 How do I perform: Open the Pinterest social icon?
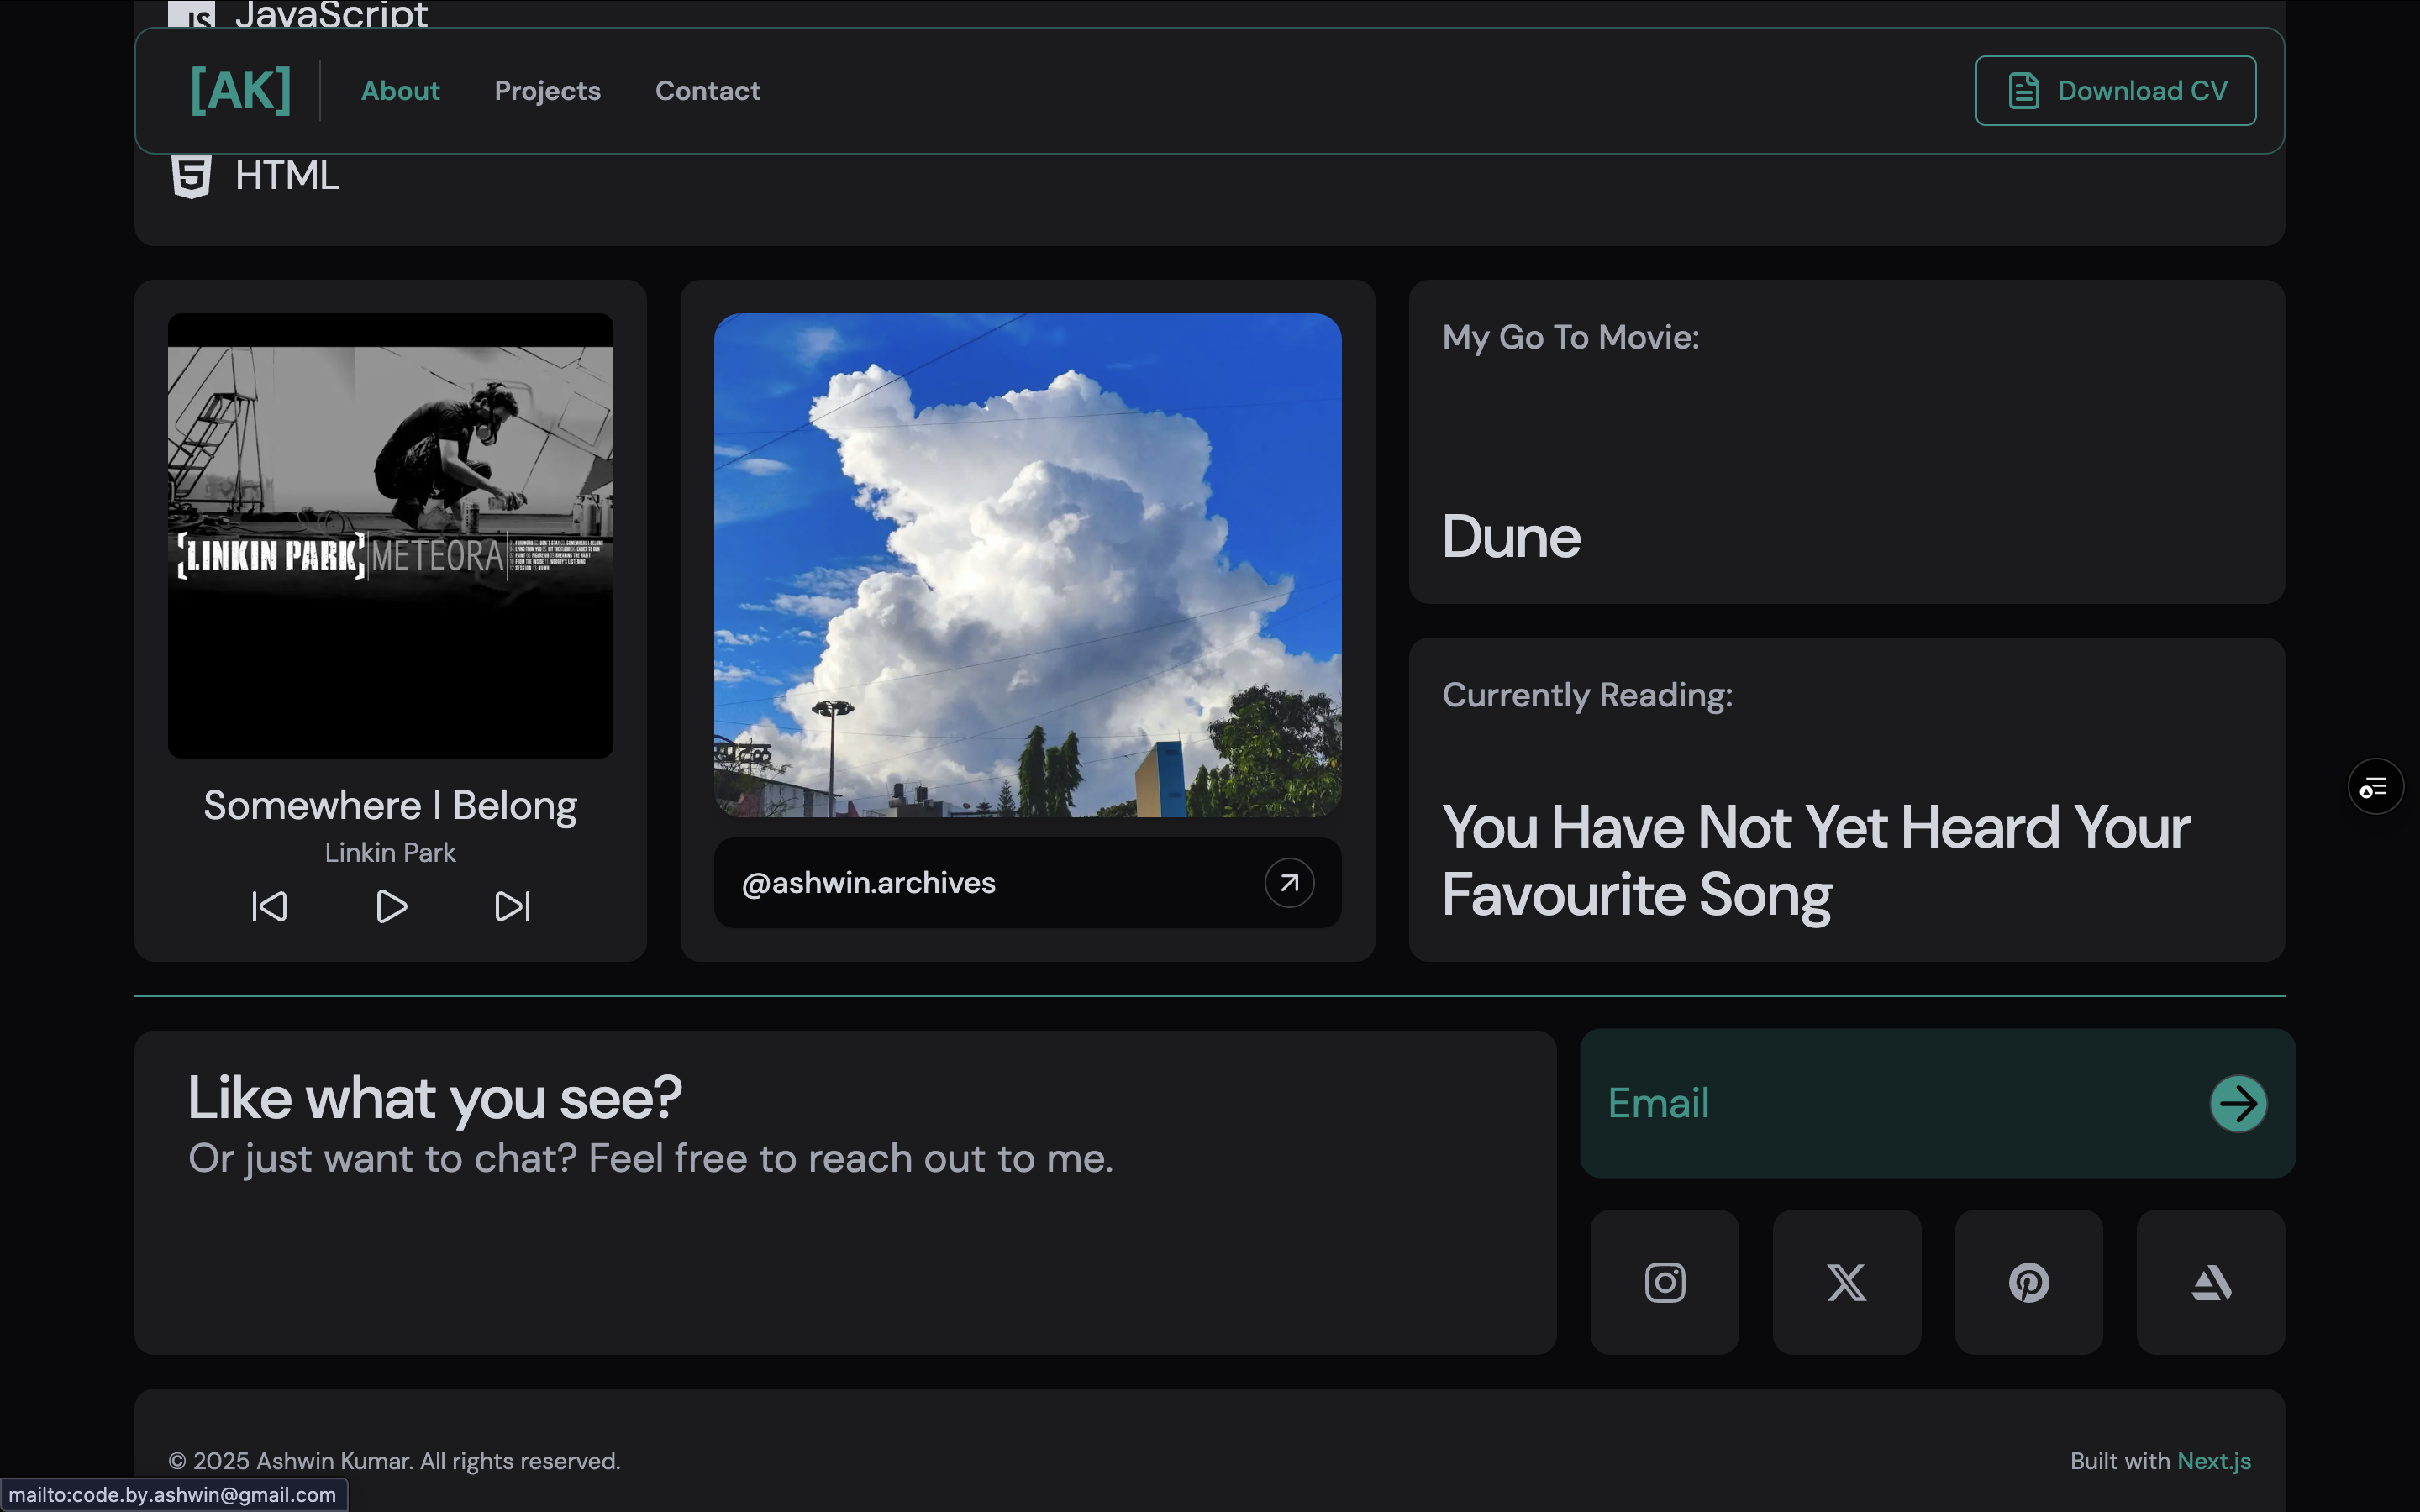point(2028,1282)
